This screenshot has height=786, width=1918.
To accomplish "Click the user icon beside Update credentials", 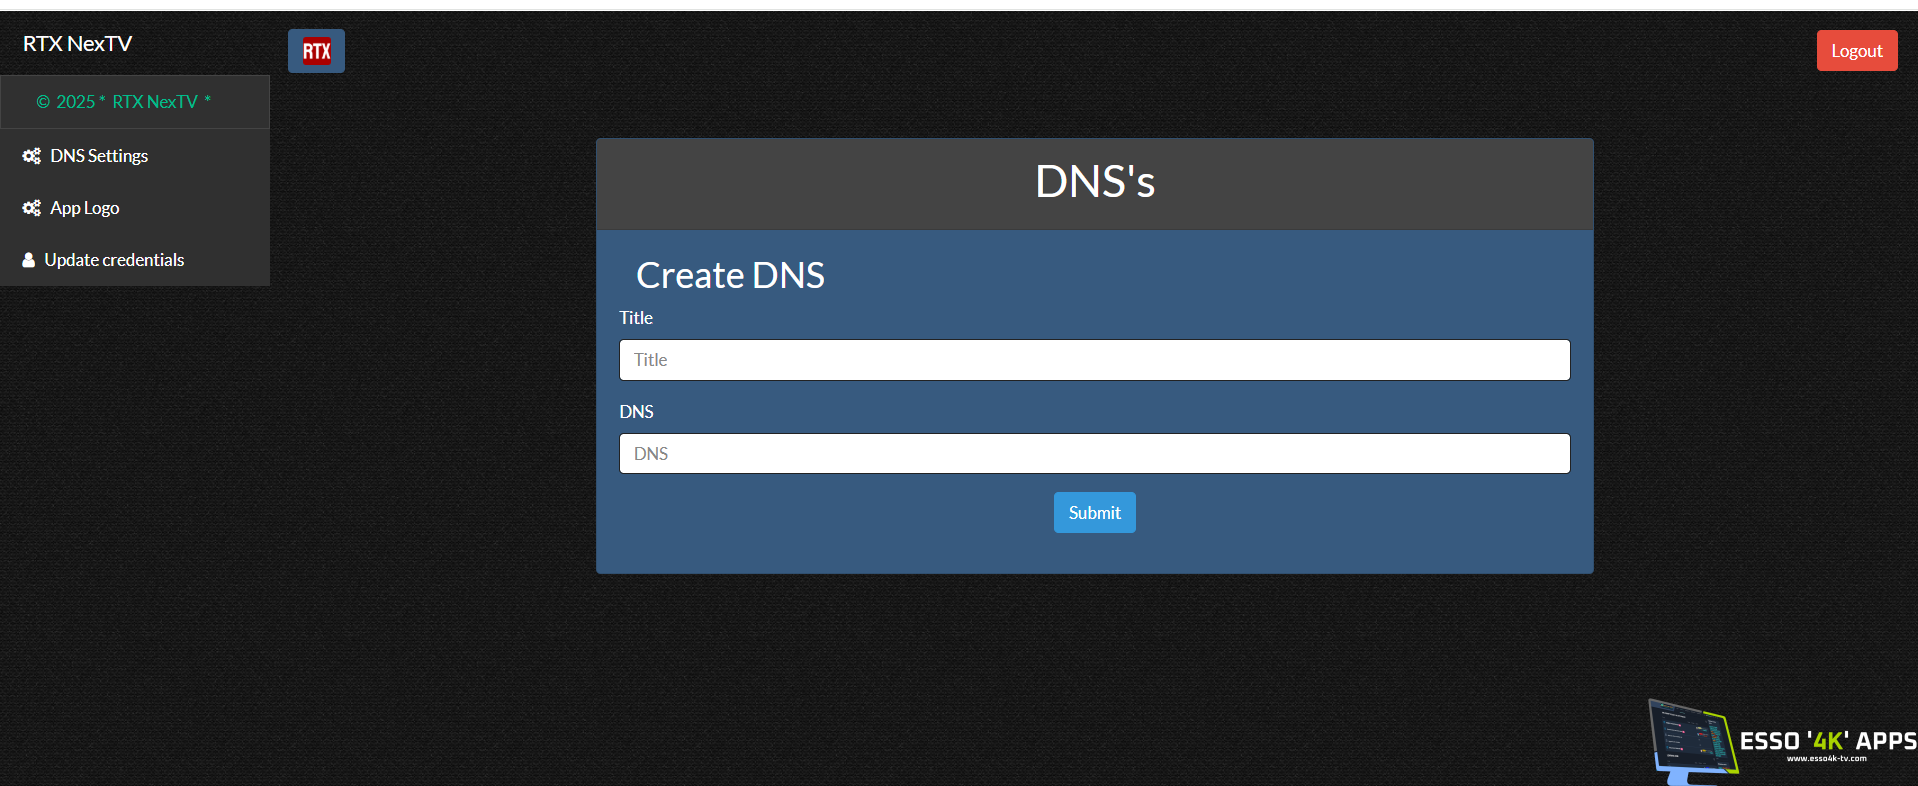I will (x=29, y=260).
